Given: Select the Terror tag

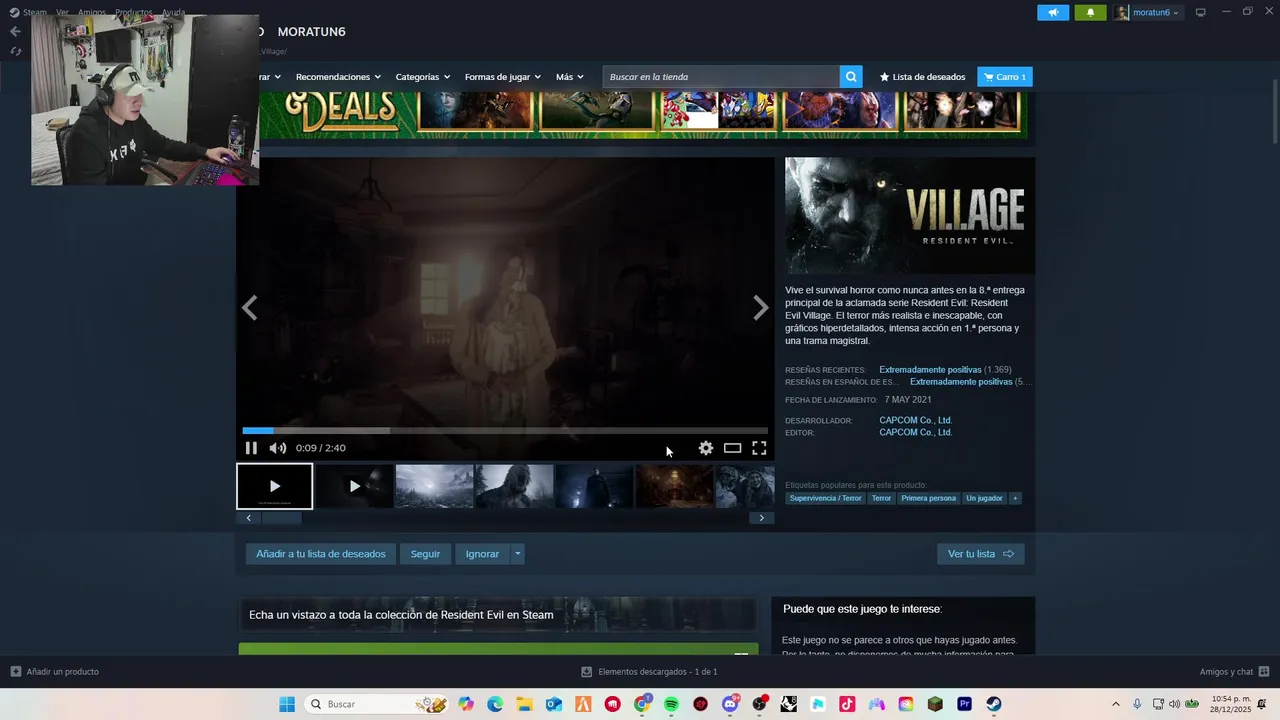Looking at the screenshot, I should pos(881,498).
